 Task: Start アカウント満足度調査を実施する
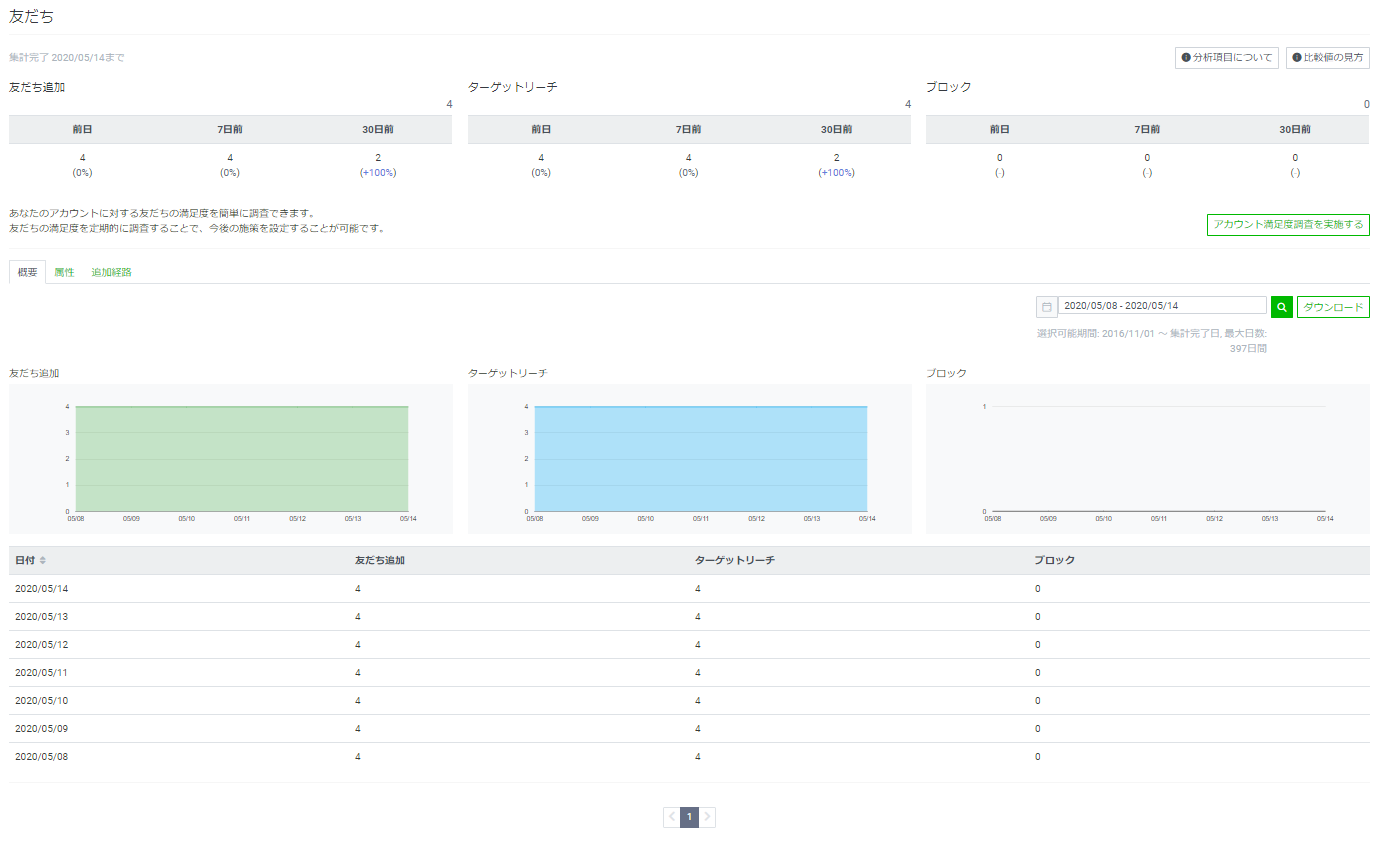[1288, 225]
